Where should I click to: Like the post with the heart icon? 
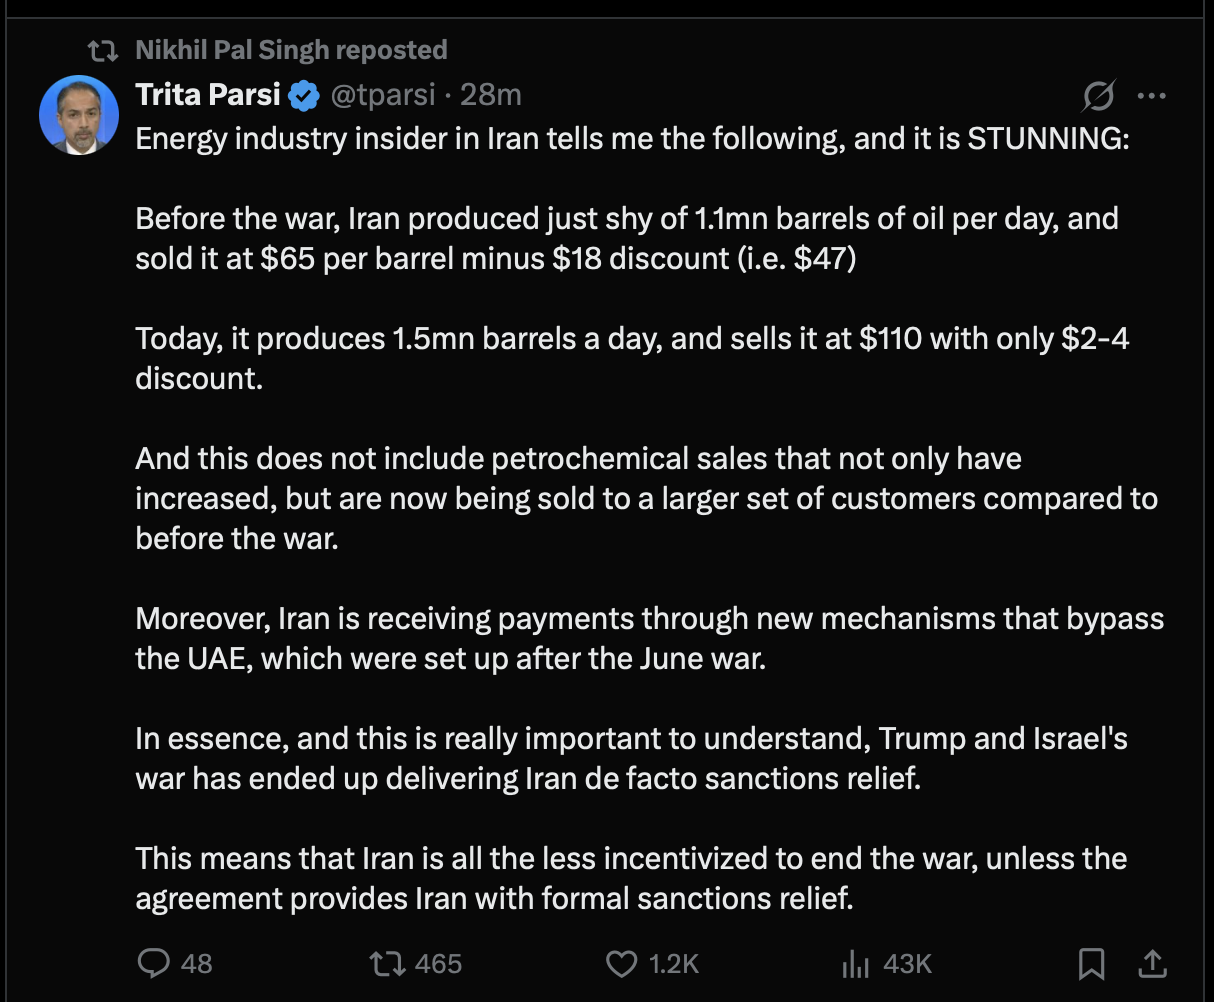pos(621,963)
